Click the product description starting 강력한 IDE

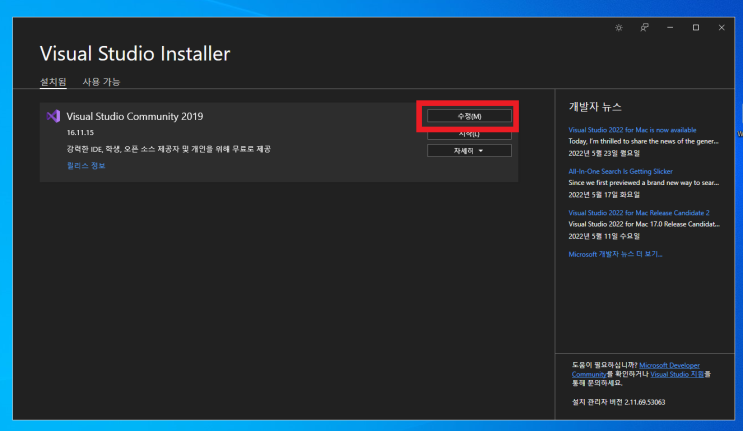coord(169,149)
